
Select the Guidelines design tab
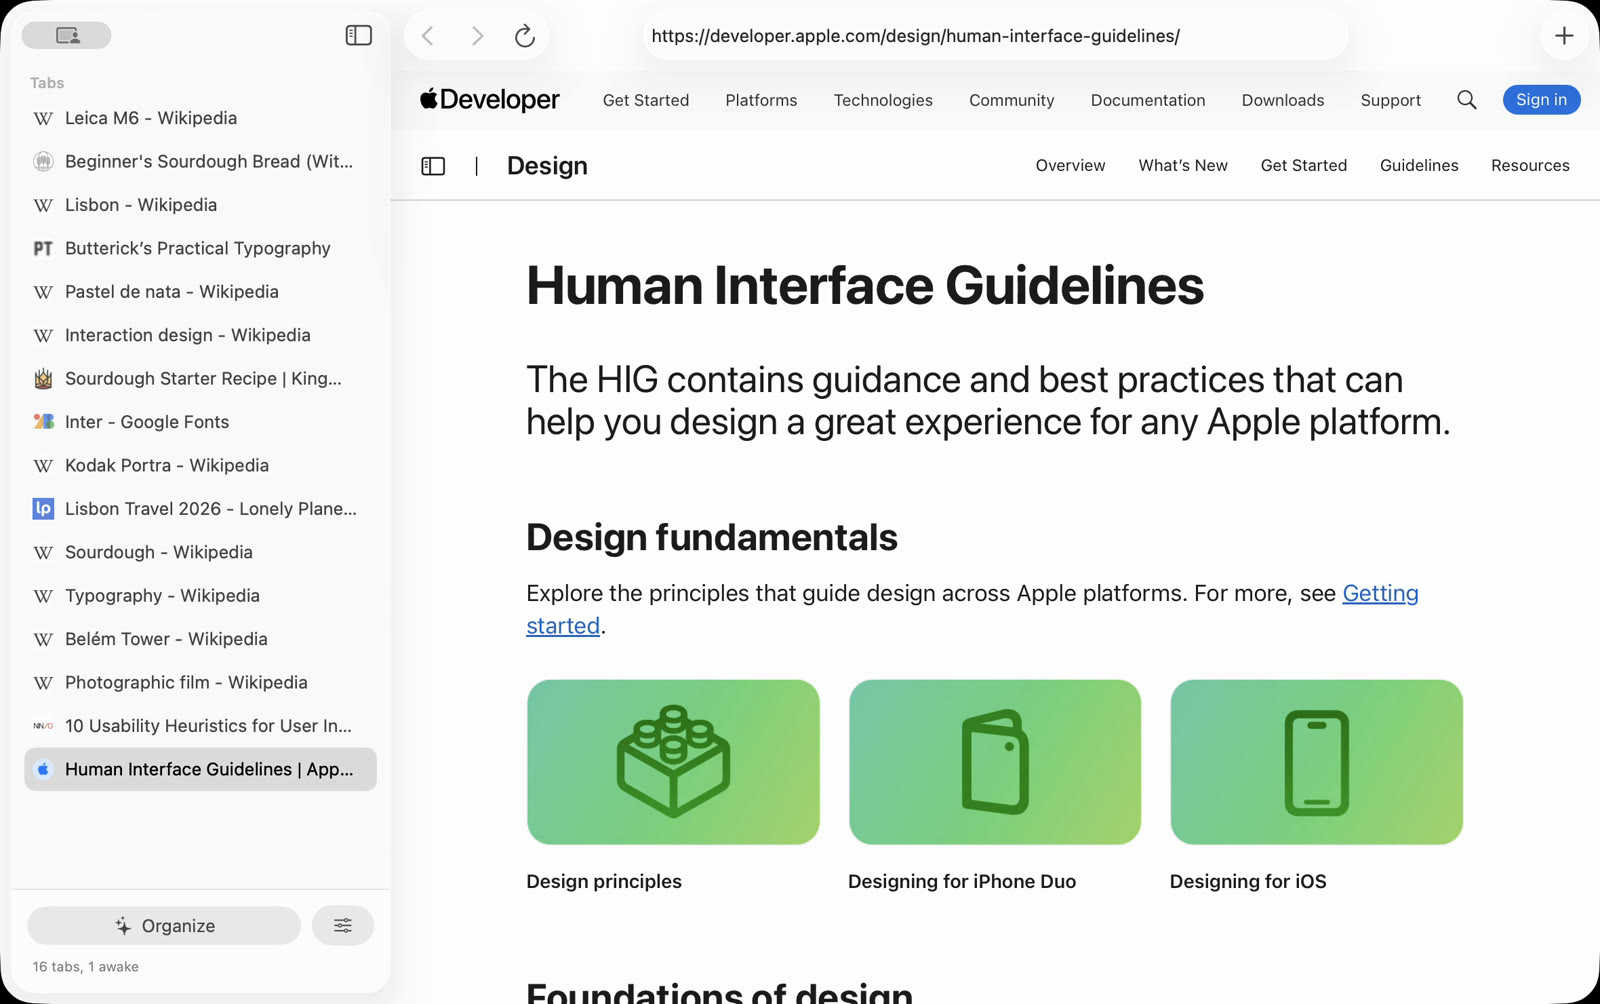point(1419,166)
